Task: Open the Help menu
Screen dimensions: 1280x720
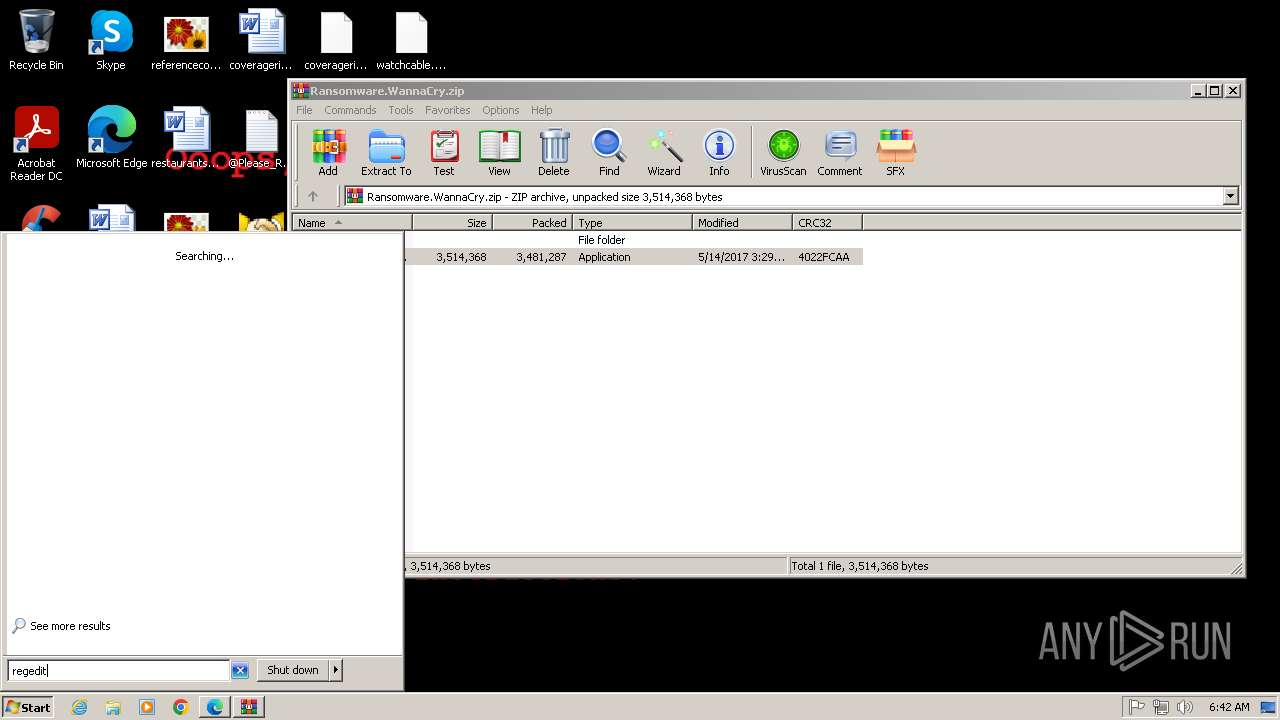Action: [541, 110]
